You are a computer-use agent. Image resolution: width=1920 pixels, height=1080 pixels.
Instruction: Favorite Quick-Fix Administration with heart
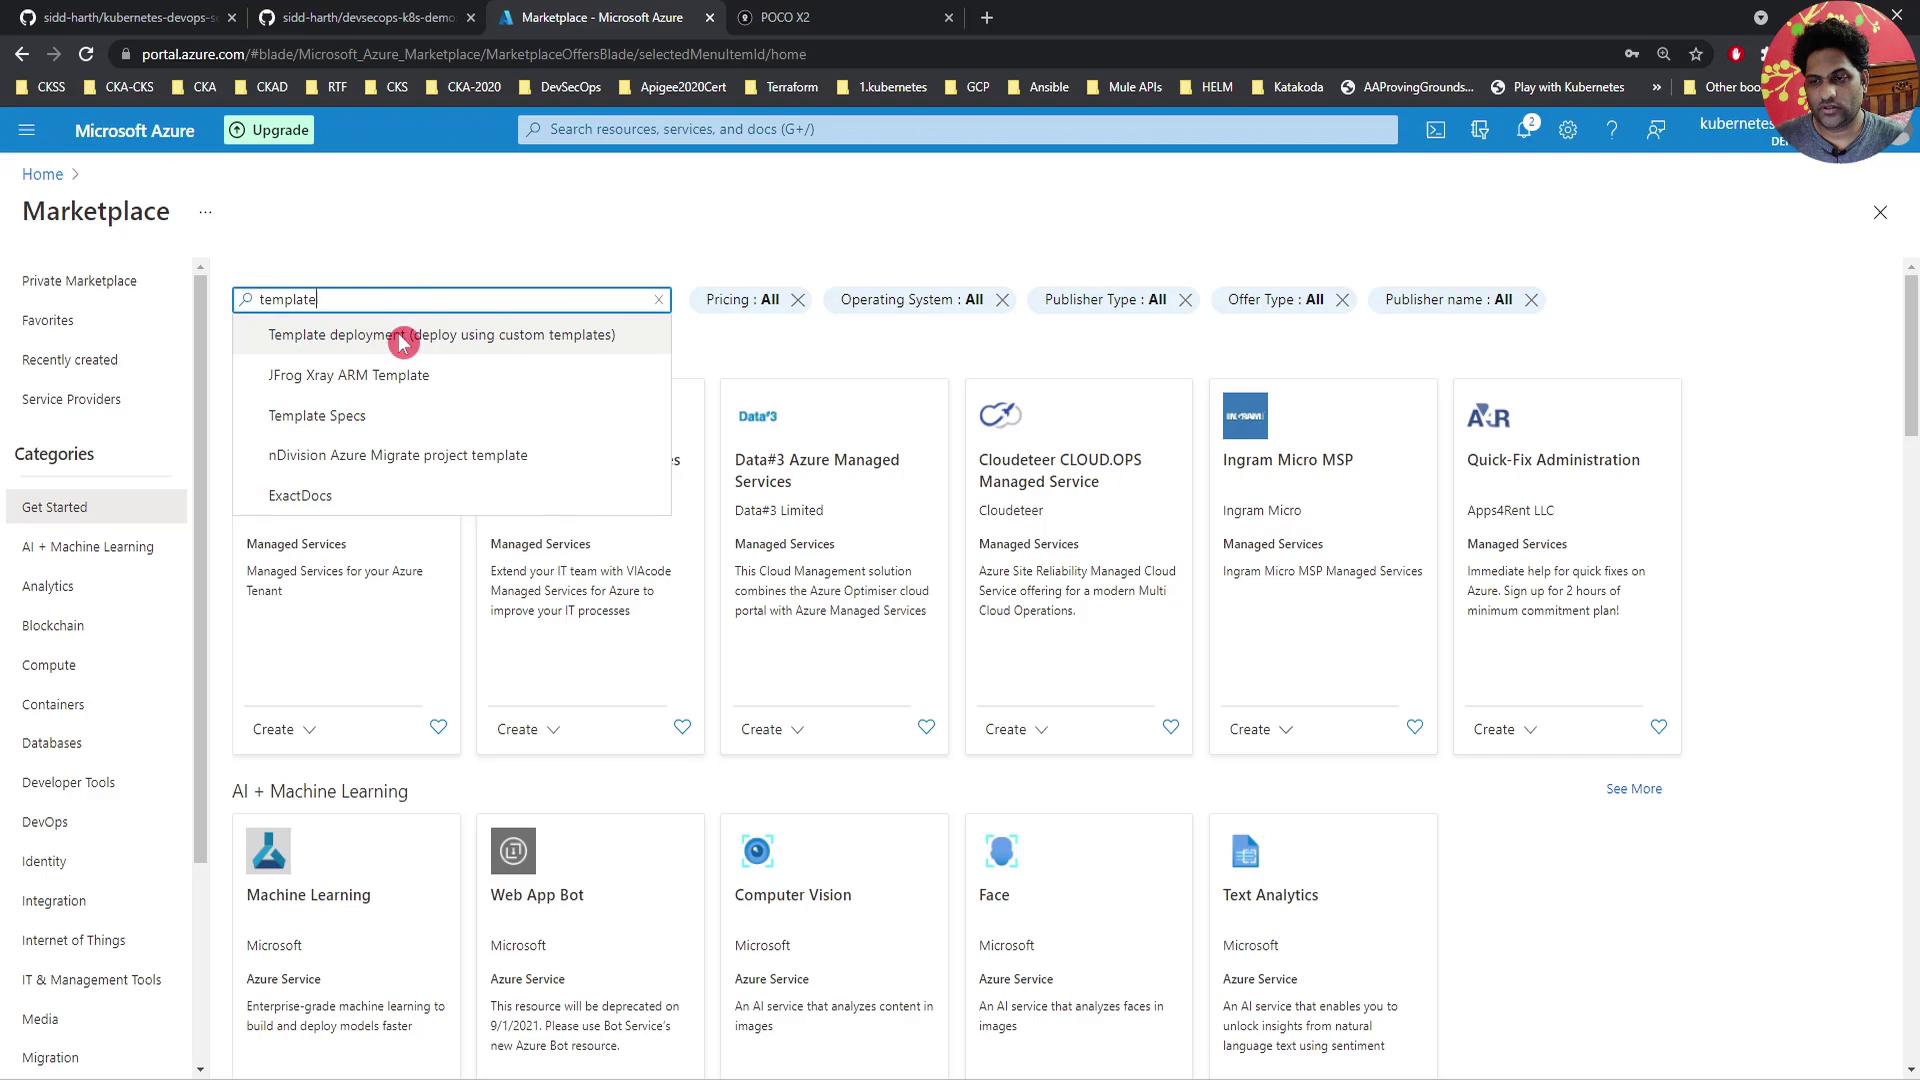pos(1659,727)
